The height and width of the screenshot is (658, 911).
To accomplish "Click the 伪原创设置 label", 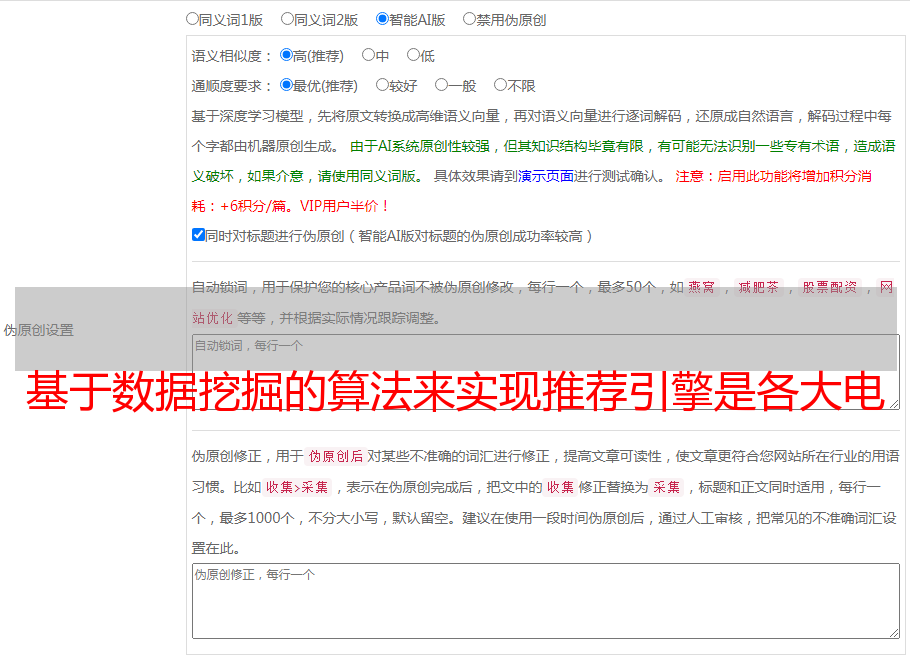I will 39,330.
